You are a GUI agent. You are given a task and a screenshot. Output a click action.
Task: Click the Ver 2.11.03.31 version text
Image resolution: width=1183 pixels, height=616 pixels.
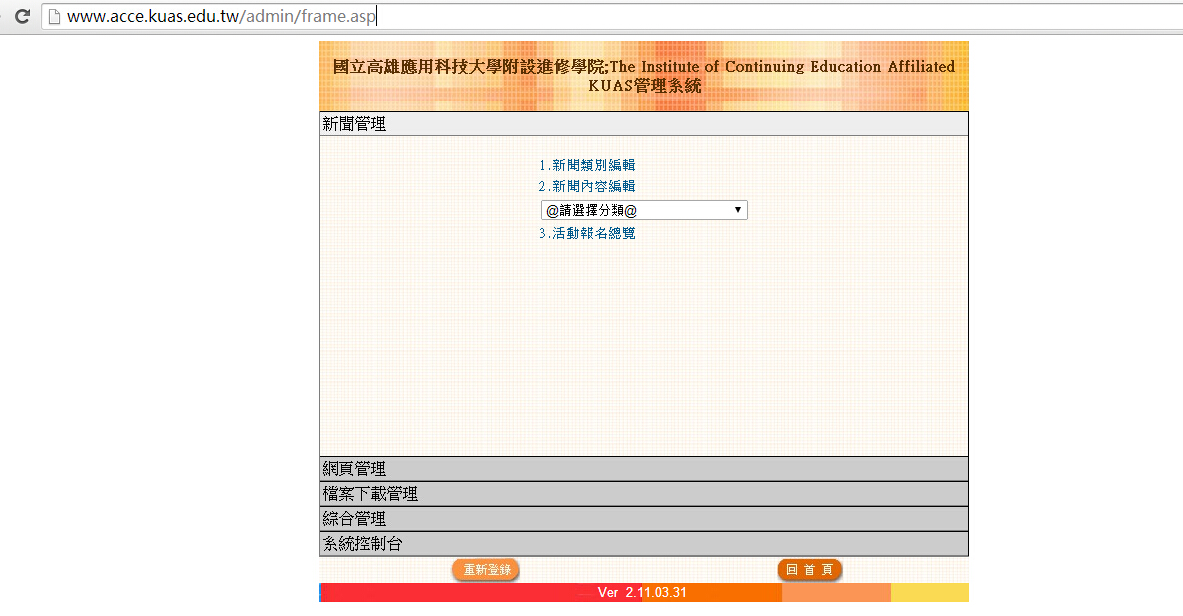click(x=642, y=593)
